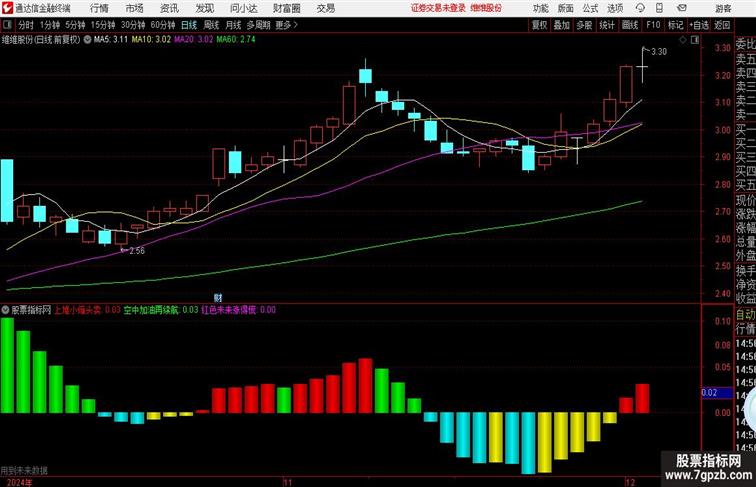Open the 选项 menu
The height and width of the screenshot is (487, 756).
click(615, 8)
